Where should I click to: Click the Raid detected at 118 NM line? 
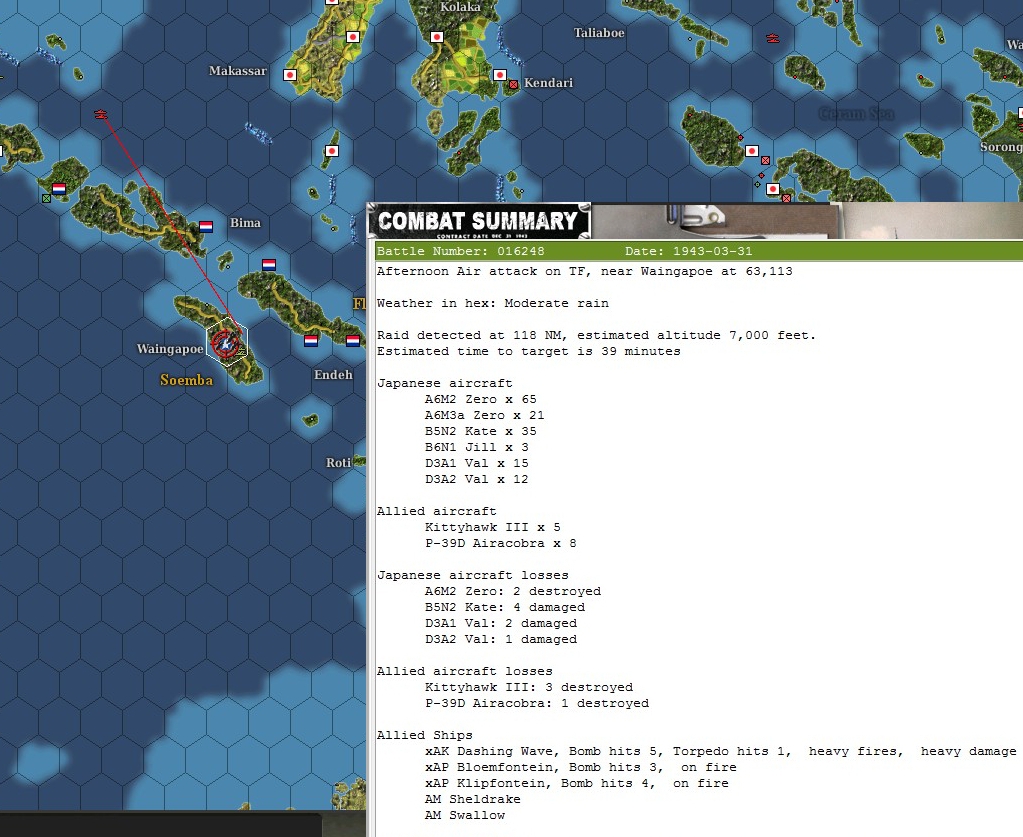(596, 335)
